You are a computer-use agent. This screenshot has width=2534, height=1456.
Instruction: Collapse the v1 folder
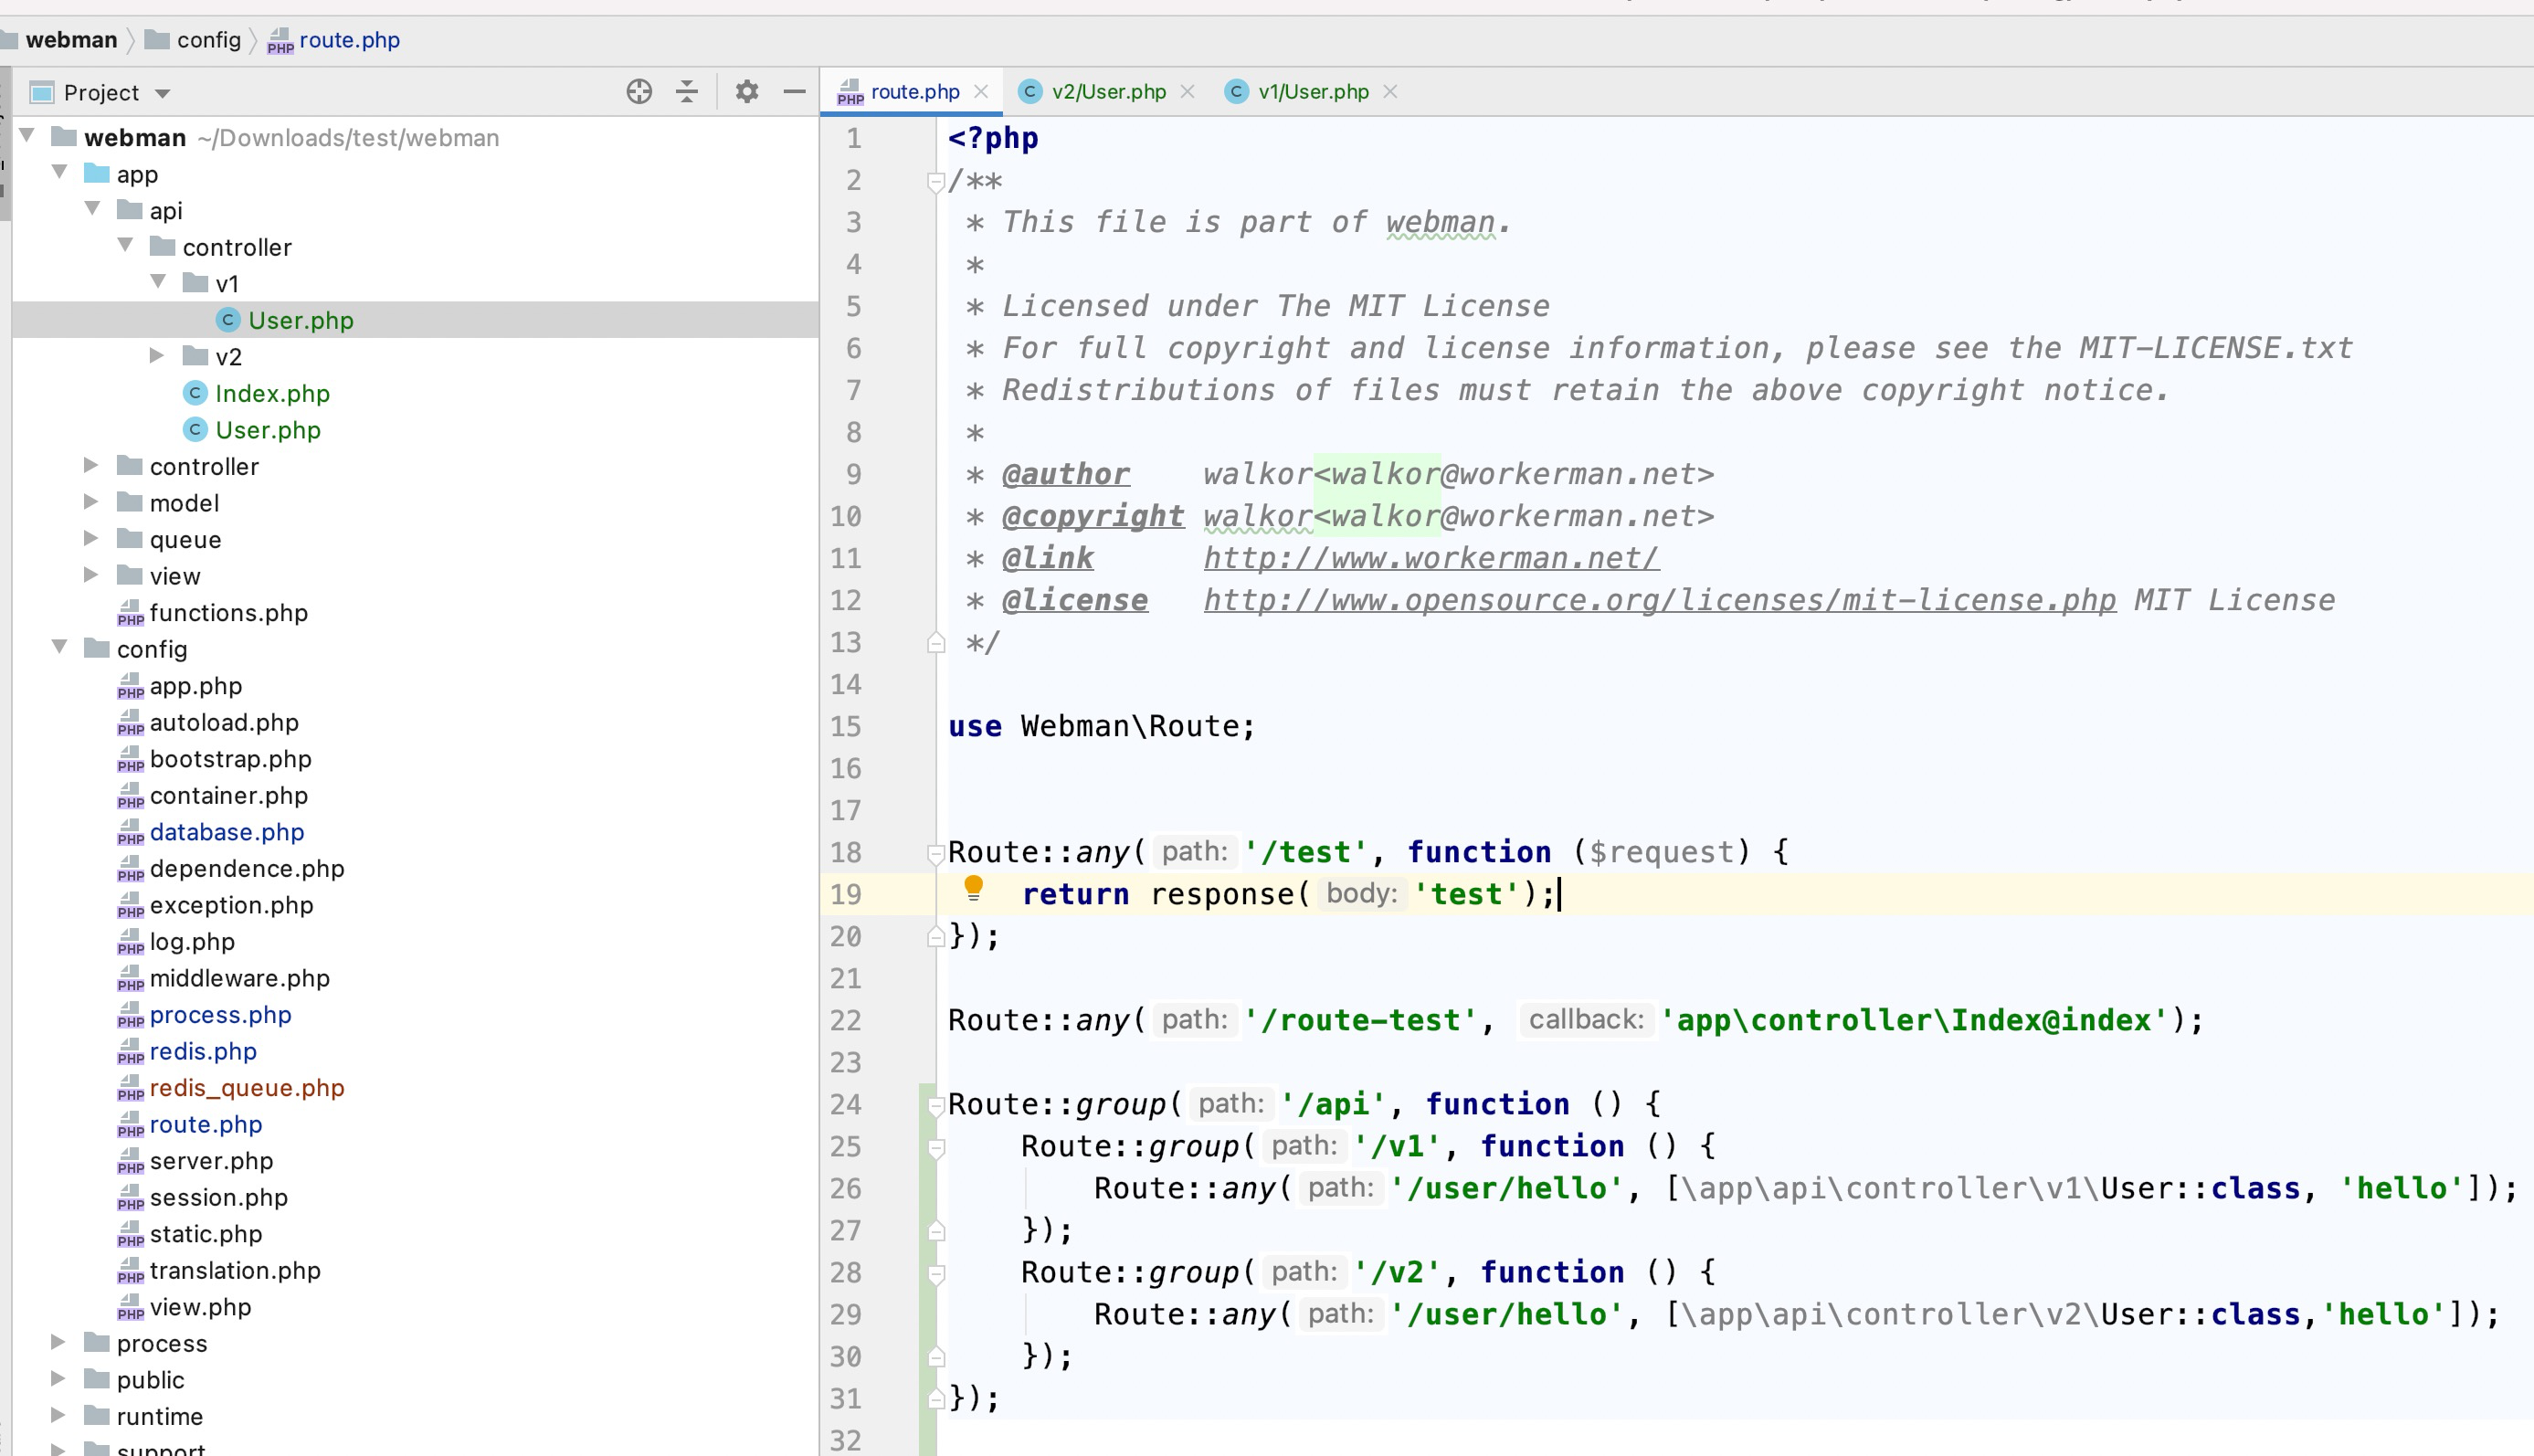coord(158,283)
